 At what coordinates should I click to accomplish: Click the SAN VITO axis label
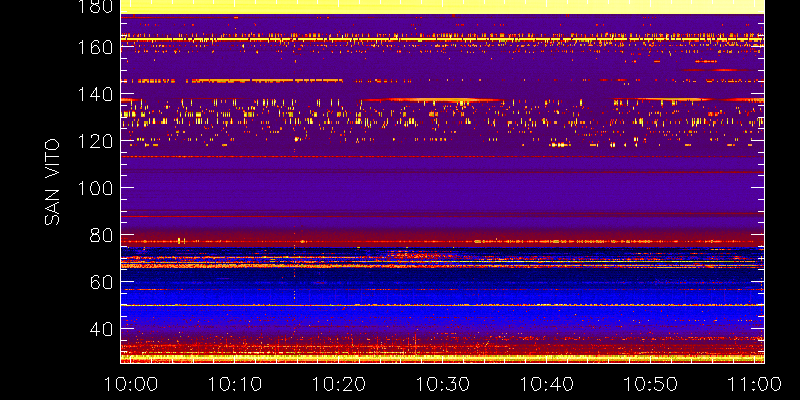[x=52, y=182]
